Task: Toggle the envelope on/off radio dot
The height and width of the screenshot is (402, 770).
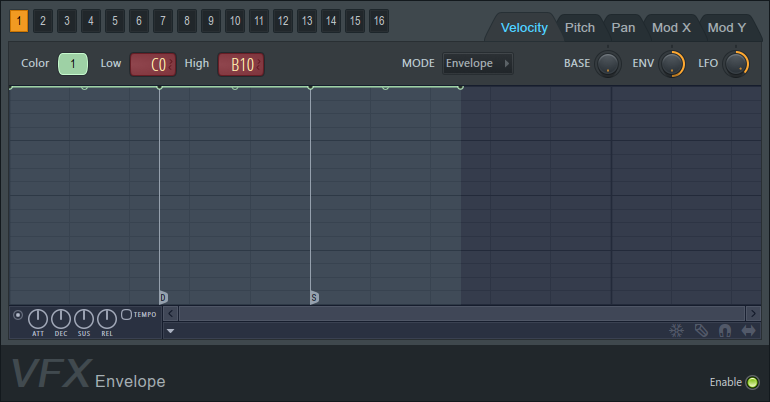Action: point(18,315)
